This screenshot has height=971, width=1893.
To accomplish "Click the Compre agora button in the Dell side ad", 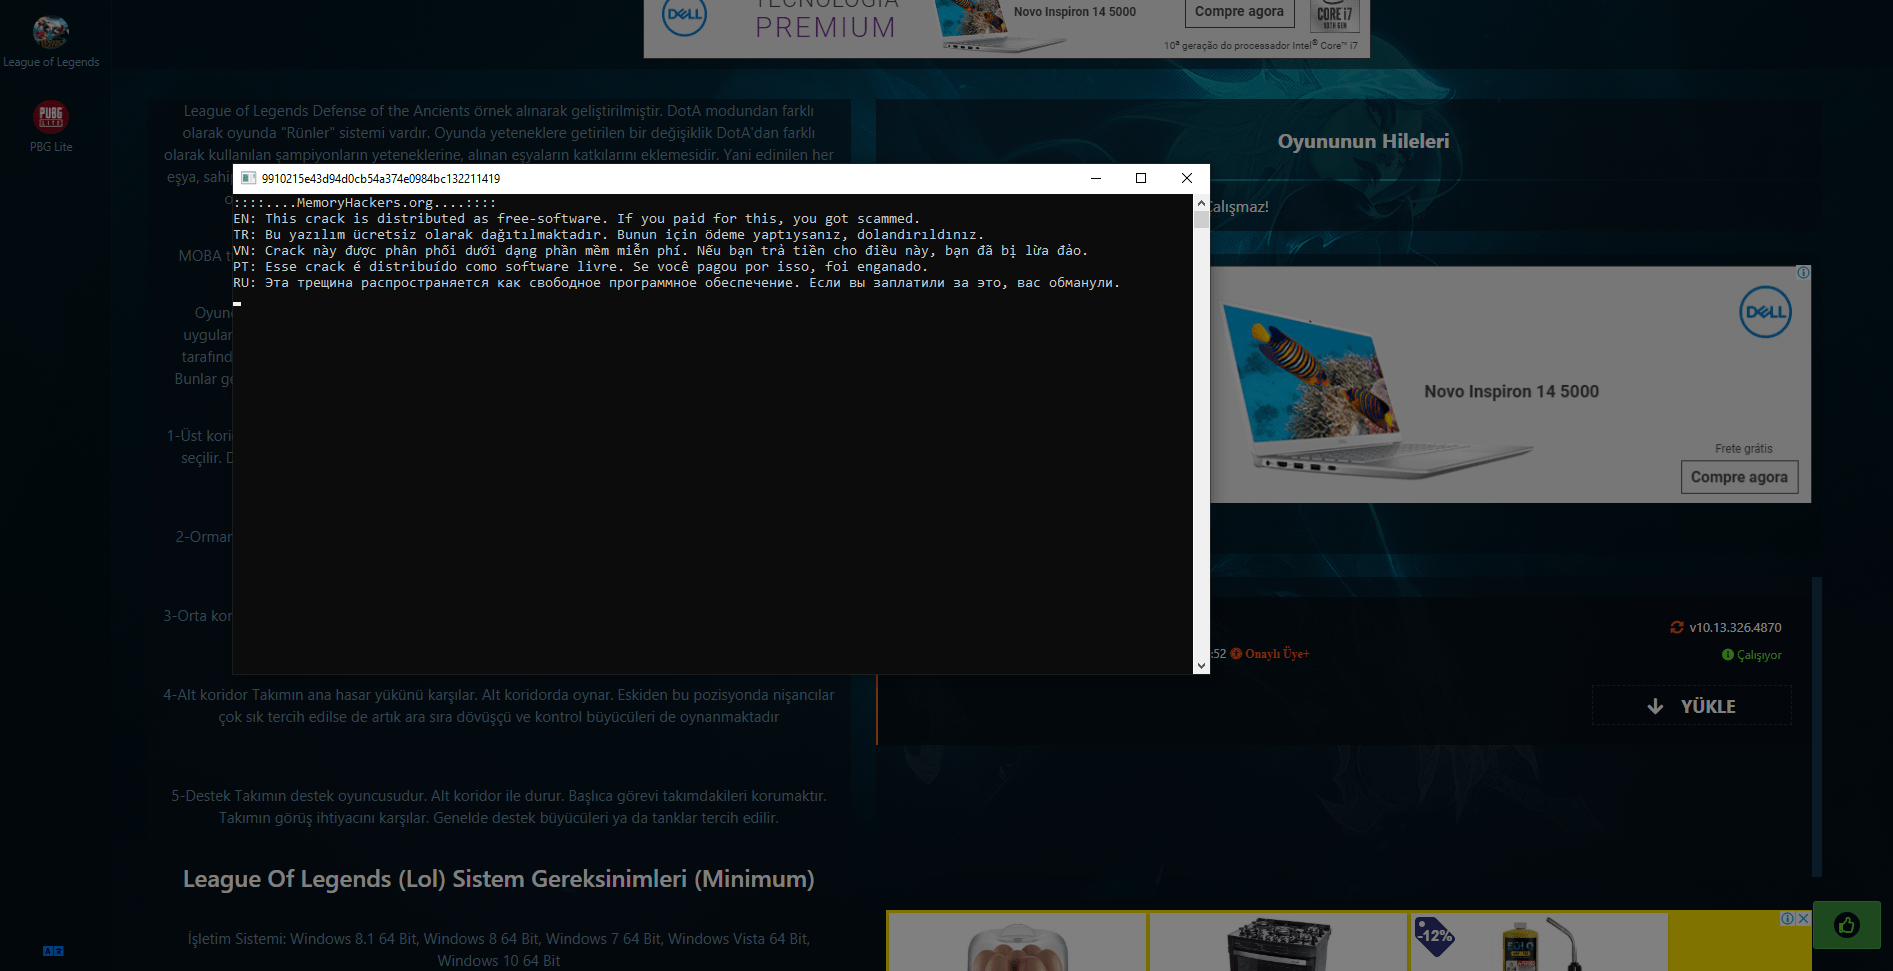I will point(1739,477).
